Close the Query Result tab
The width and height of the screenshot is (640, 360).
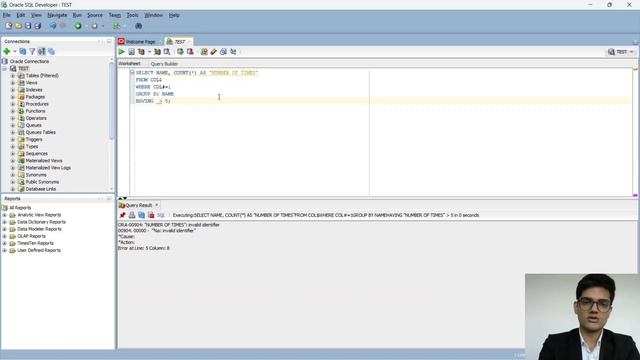click(156, 205)
